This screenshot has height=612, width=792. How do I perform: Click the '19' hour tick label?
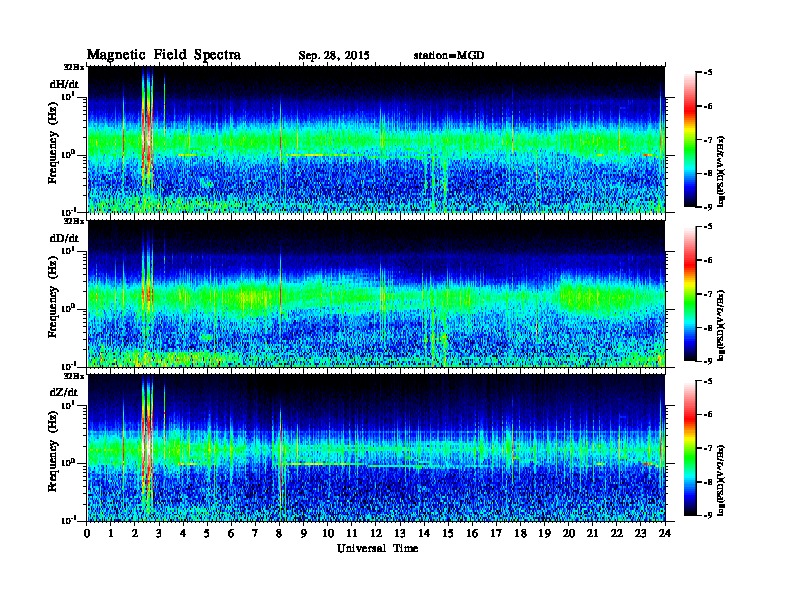coord(544,533)
